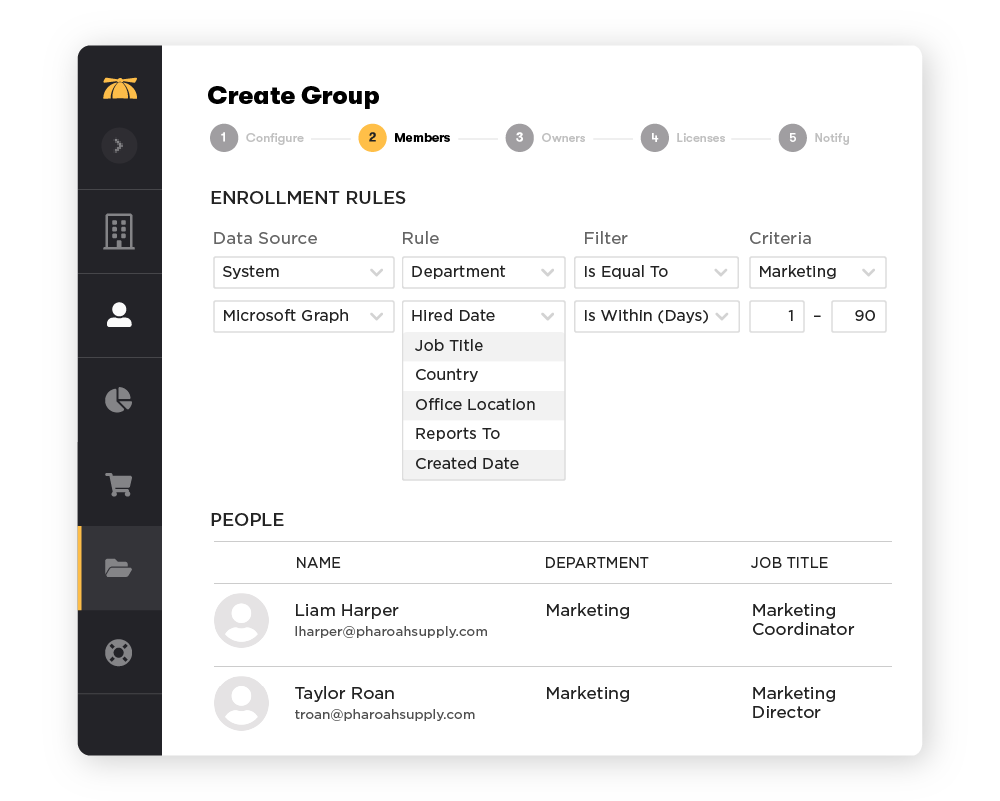Open the System data source dropdown
1000x801 pixels.
303,272
